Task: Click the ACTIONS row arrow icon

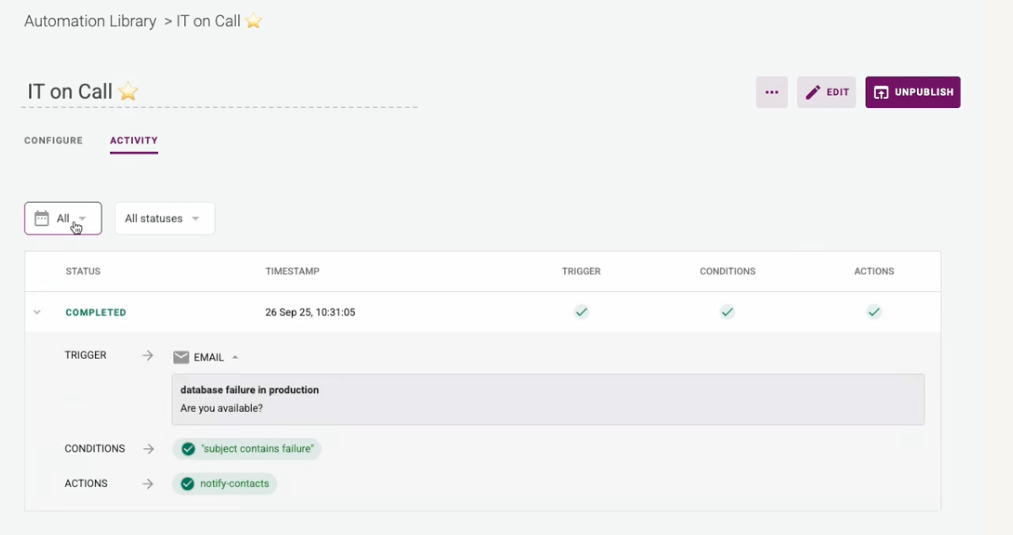Action: [148, 483]
